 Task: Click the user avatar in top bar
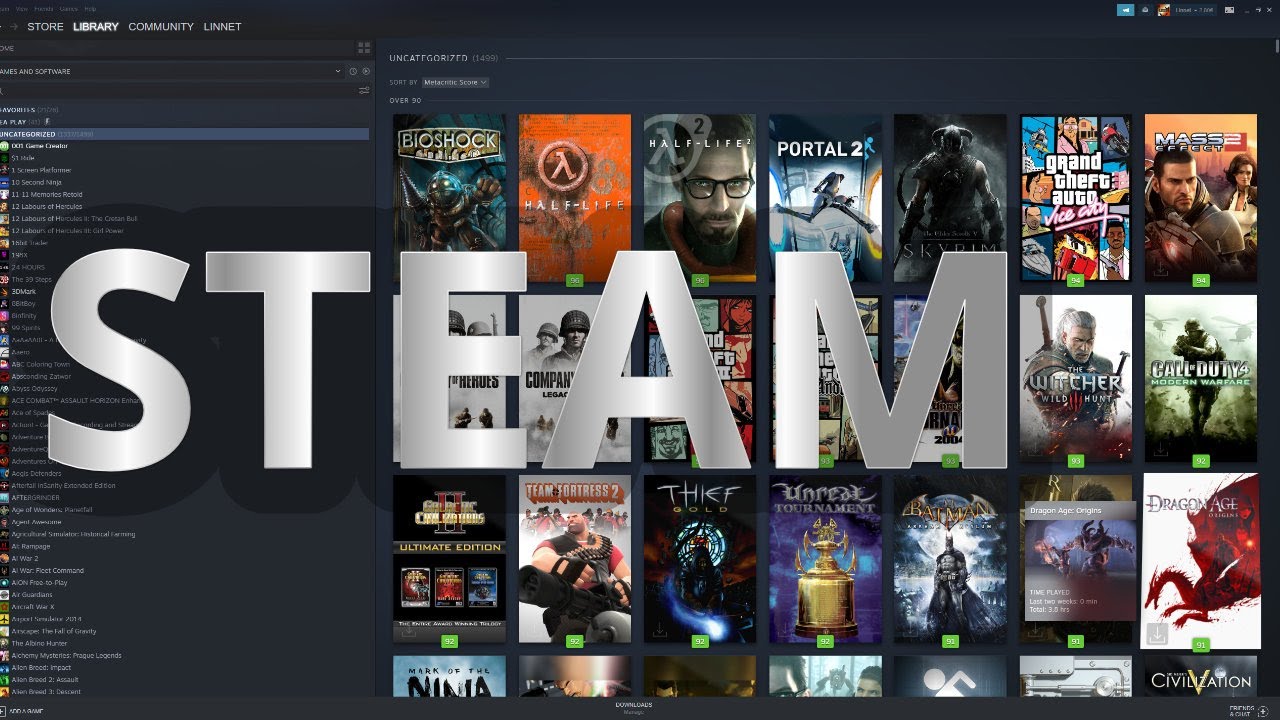click(x=1164, y=10)
